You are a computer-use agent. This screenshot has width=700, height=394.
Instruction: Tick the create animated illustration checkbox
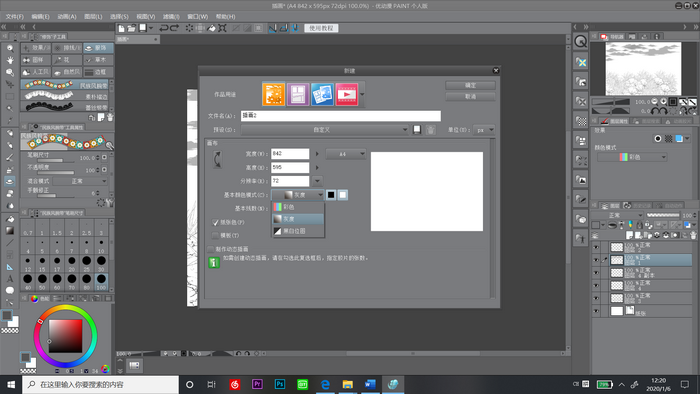coord(211,249)
